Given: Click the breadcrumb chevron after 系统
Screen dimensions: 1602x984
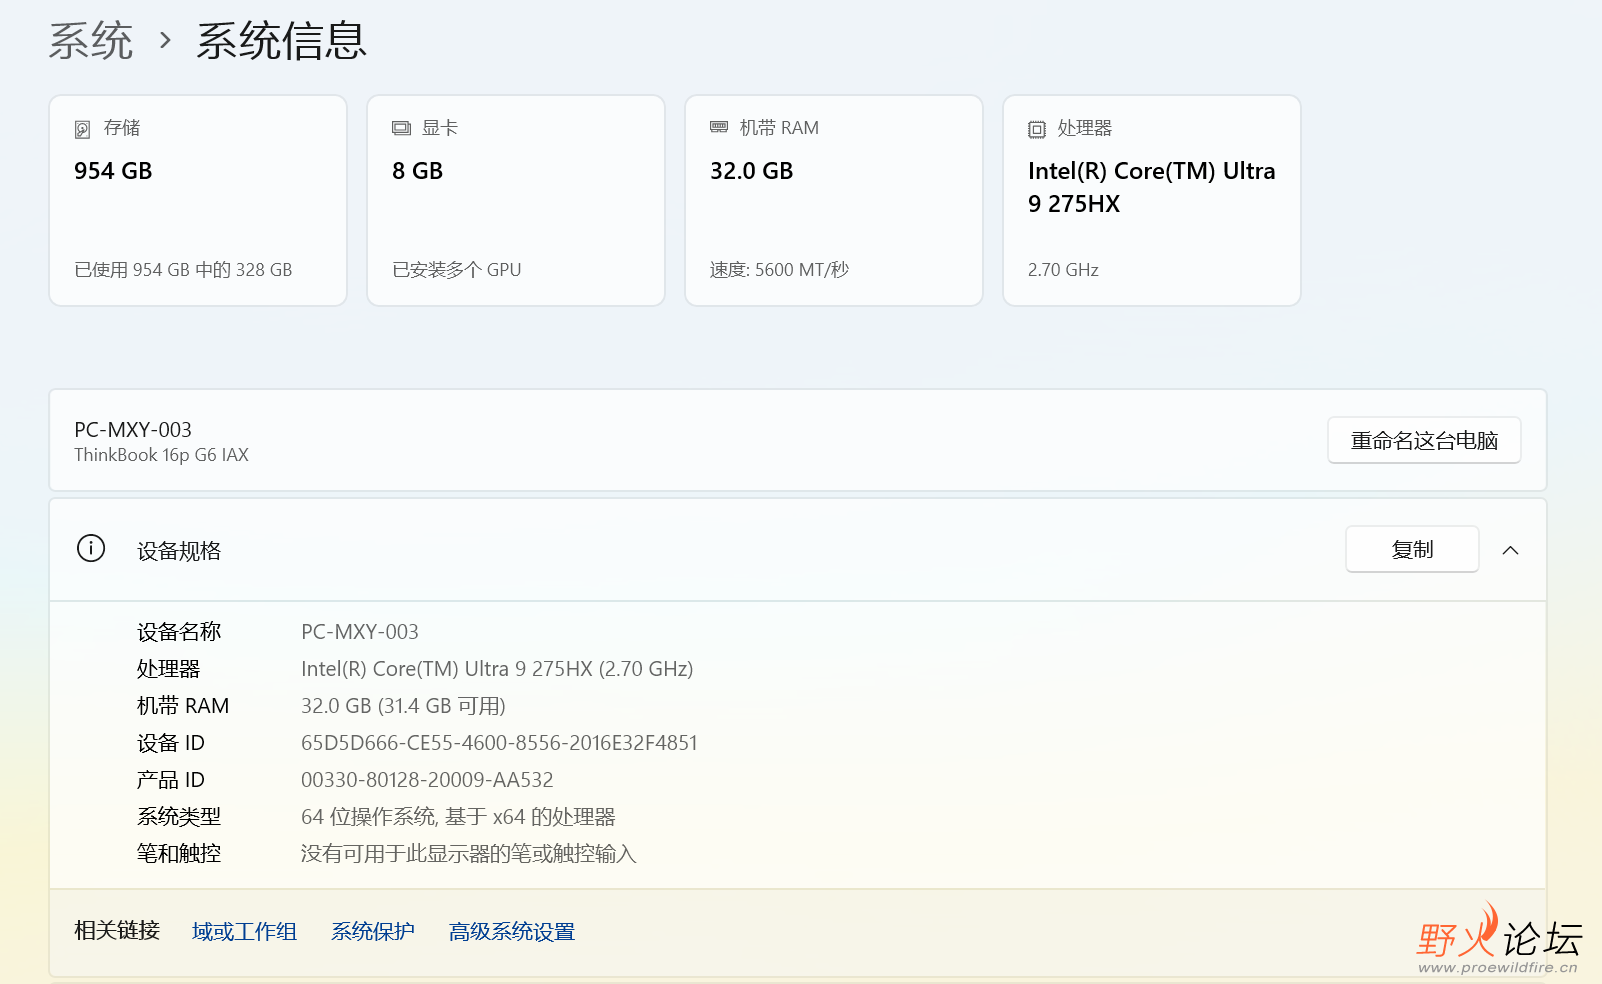Looking at the screenshot, I should tap(165, 41).
